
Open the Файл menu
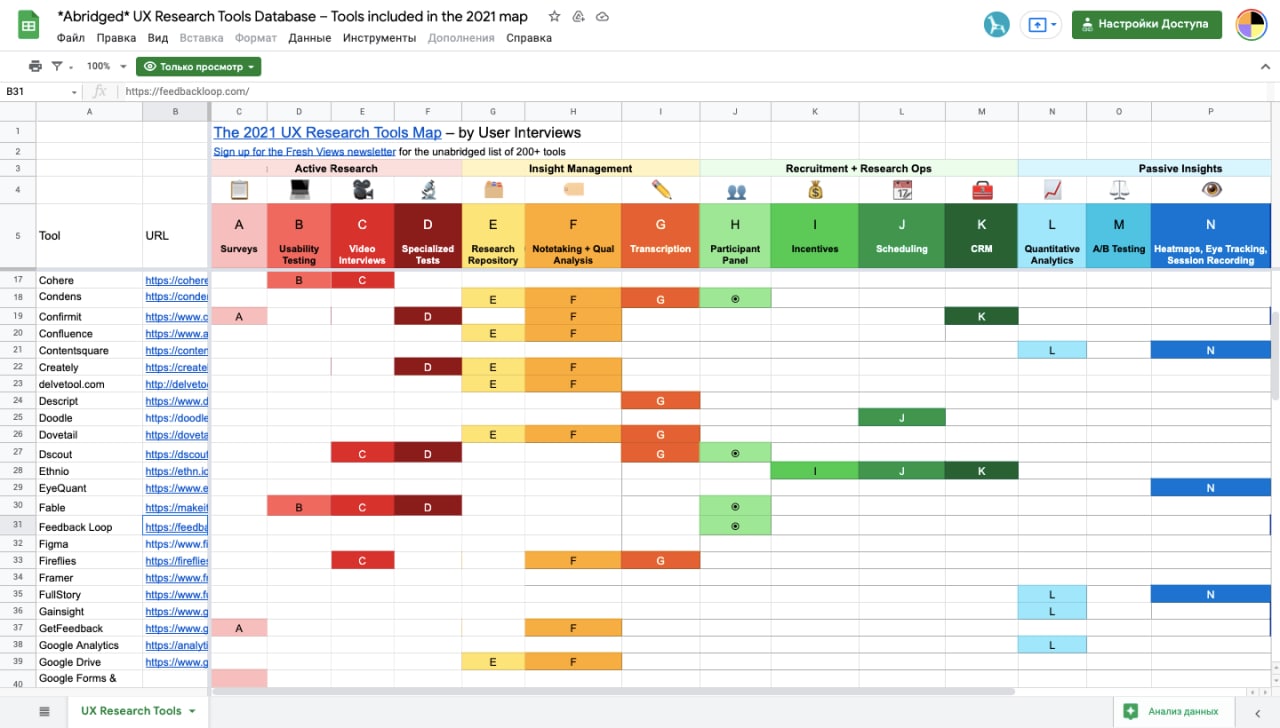tap(71, 38)
